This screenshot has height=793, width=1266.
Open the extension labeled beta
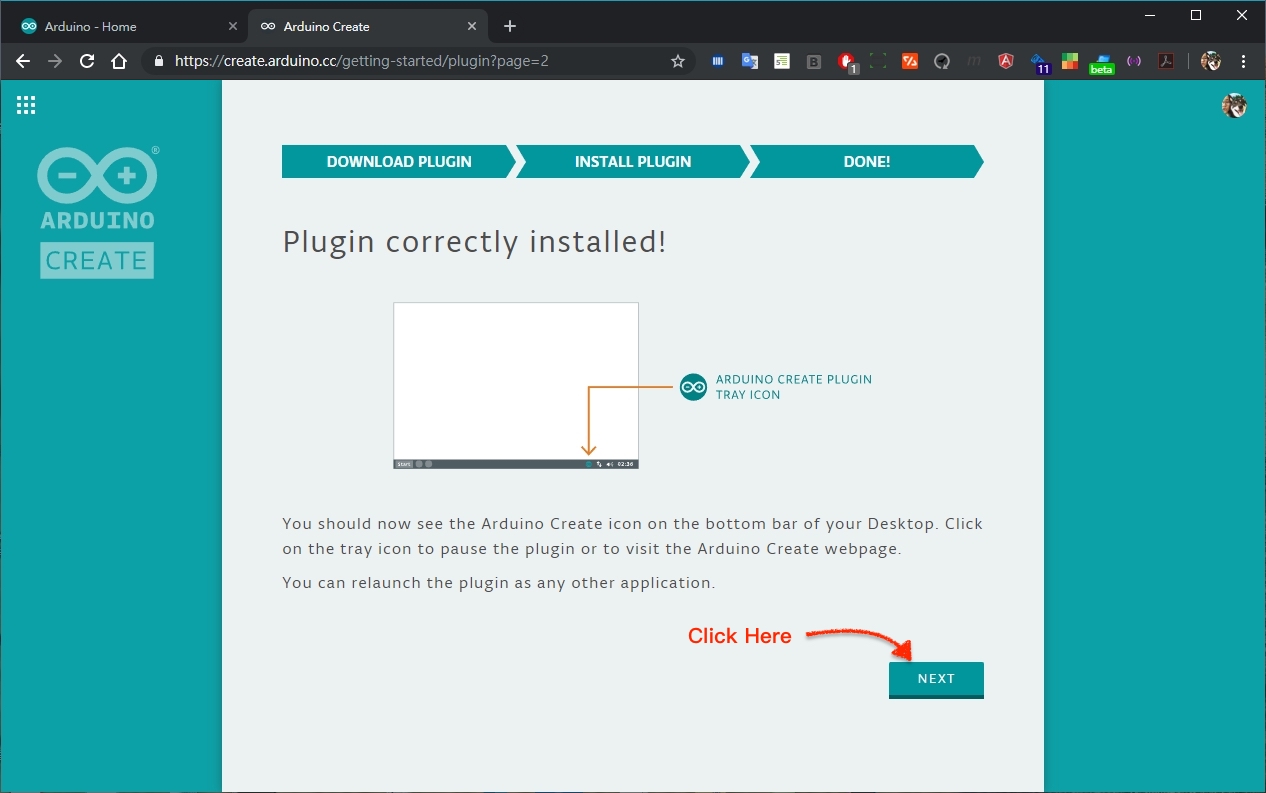[1102, 63]
